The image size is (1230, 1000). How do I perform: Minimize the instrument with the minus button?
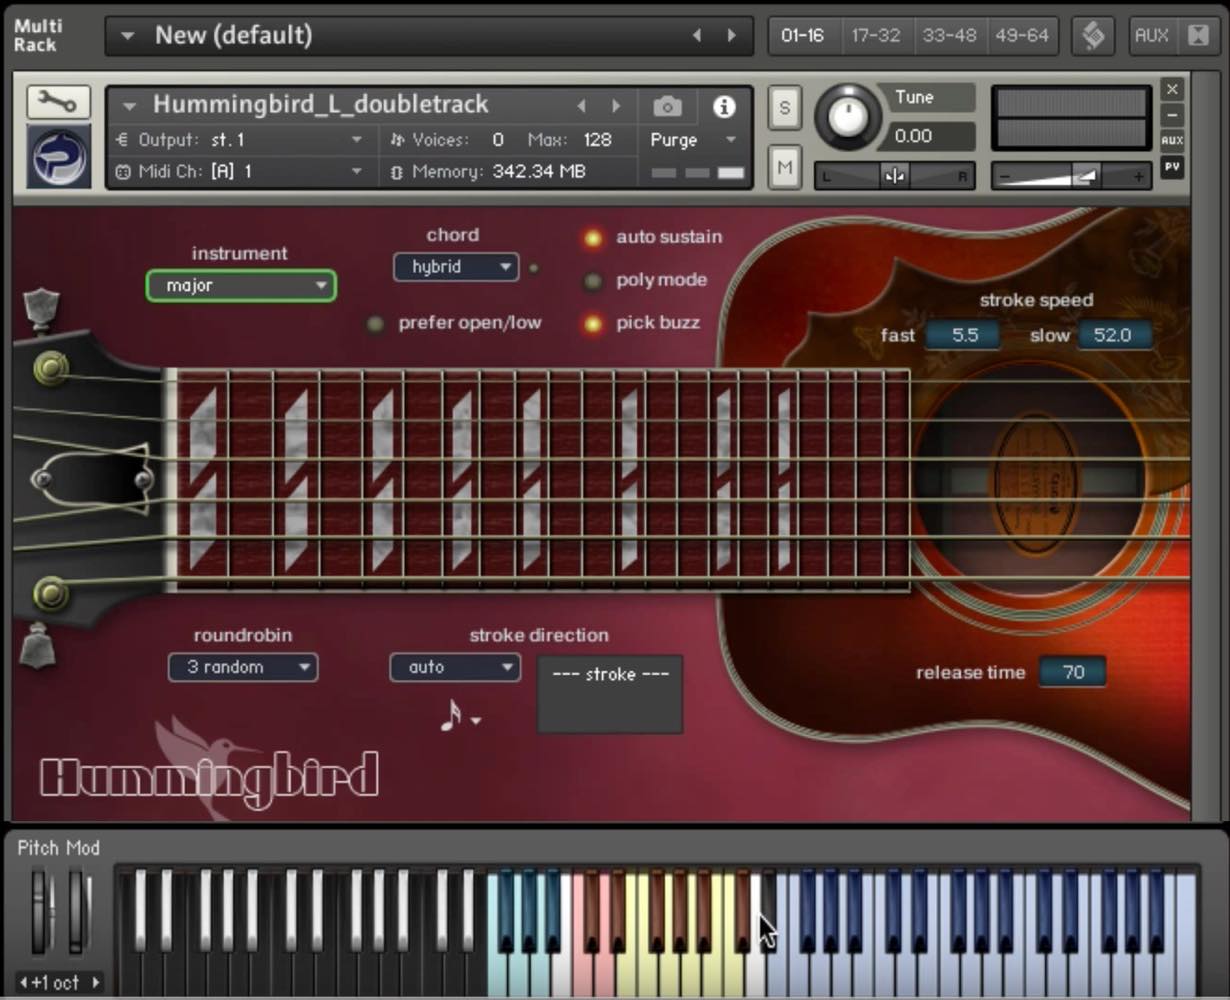[x=1172, y=114]
